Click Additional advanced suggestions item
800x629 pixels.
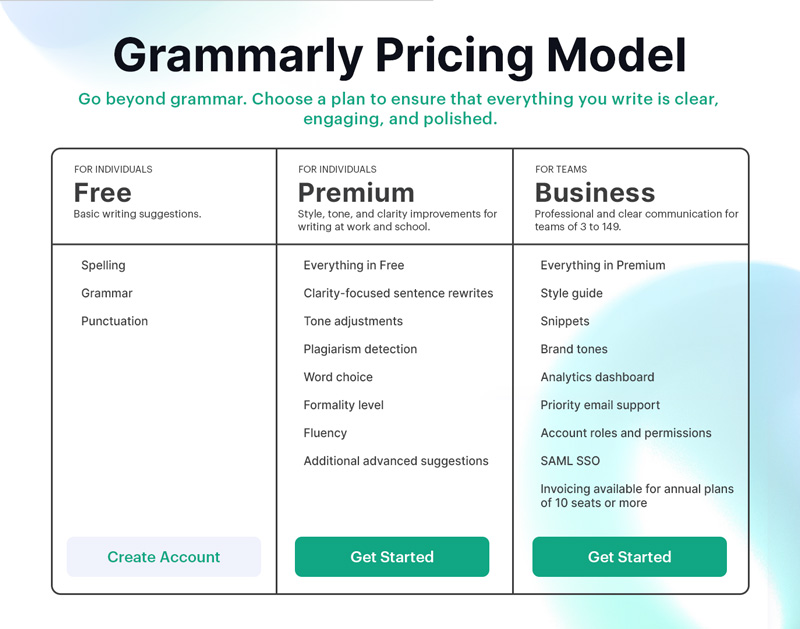[x=396, y=461]
